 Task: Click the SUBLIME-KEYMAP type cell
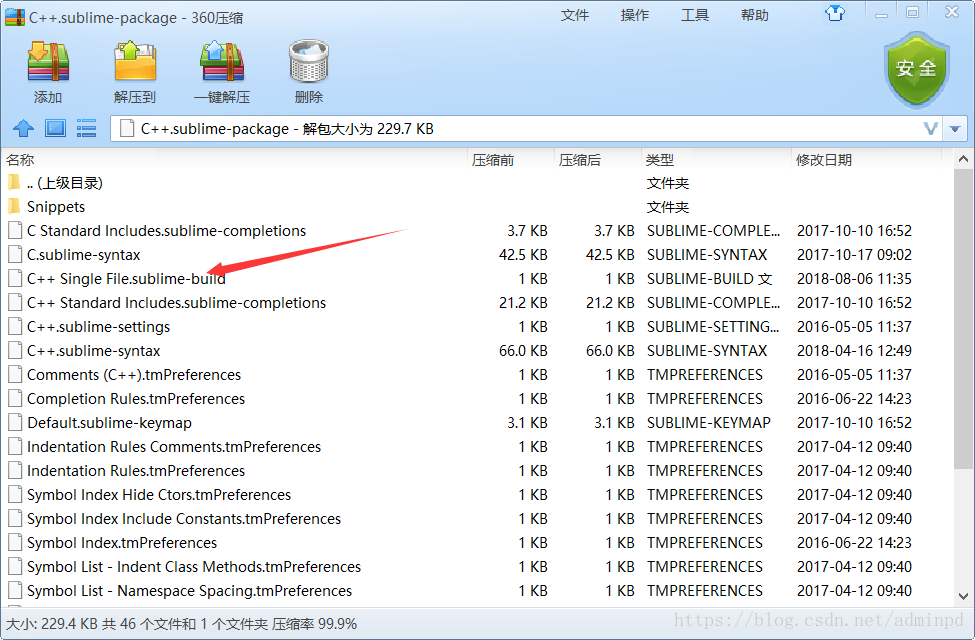(x=708, y=423)
